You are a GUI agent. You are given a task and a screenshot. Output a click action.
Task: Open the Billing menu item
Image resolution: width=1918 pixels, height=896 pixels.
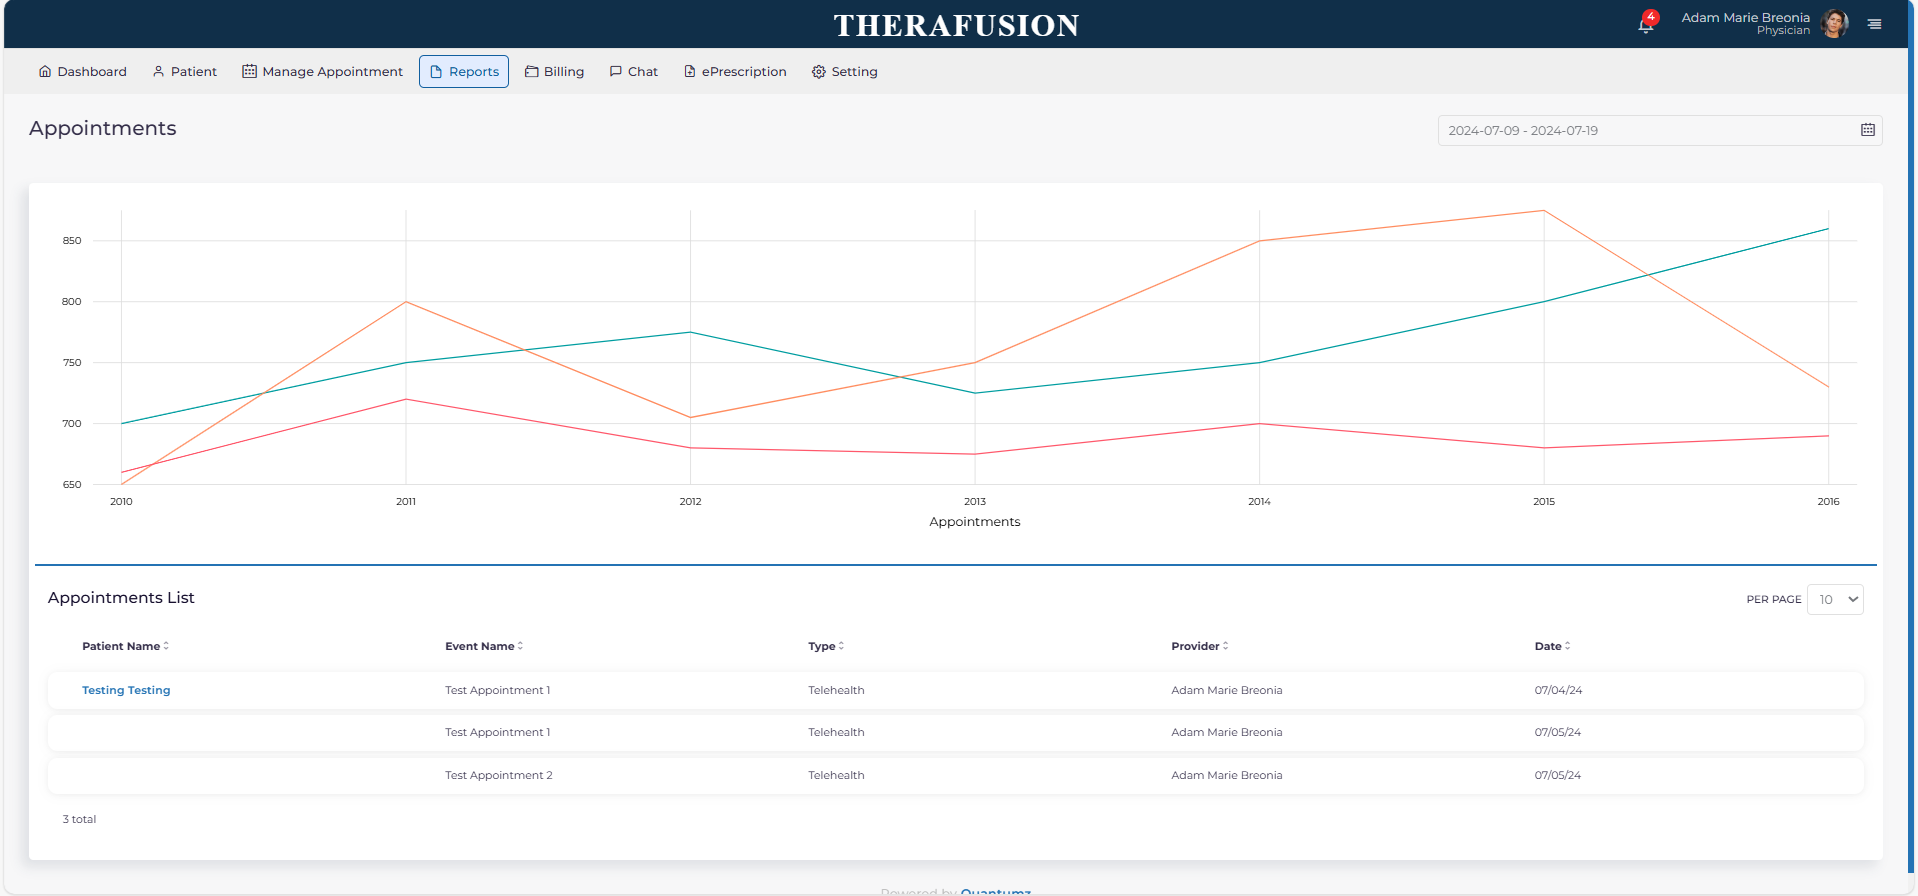point(554,72)
